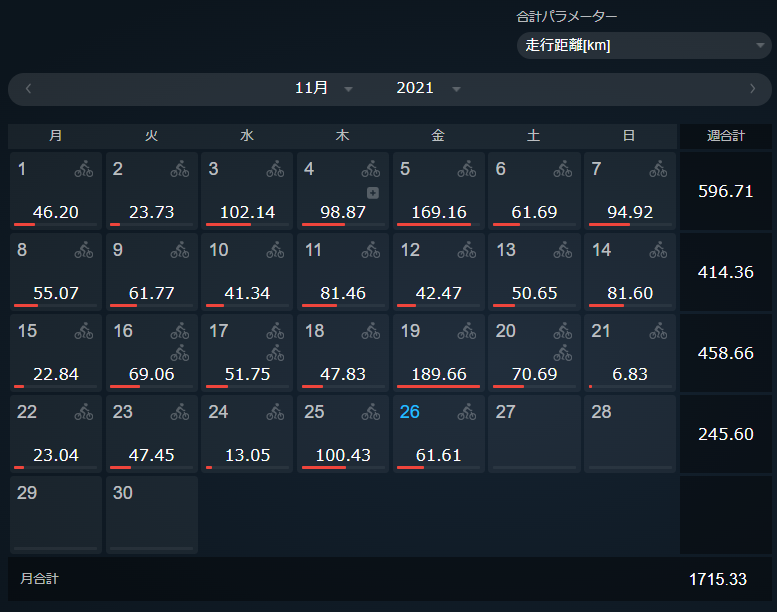Click the bike icon on day 8
Viewport: 777px width, 612px height.
(x=84, y=250)
